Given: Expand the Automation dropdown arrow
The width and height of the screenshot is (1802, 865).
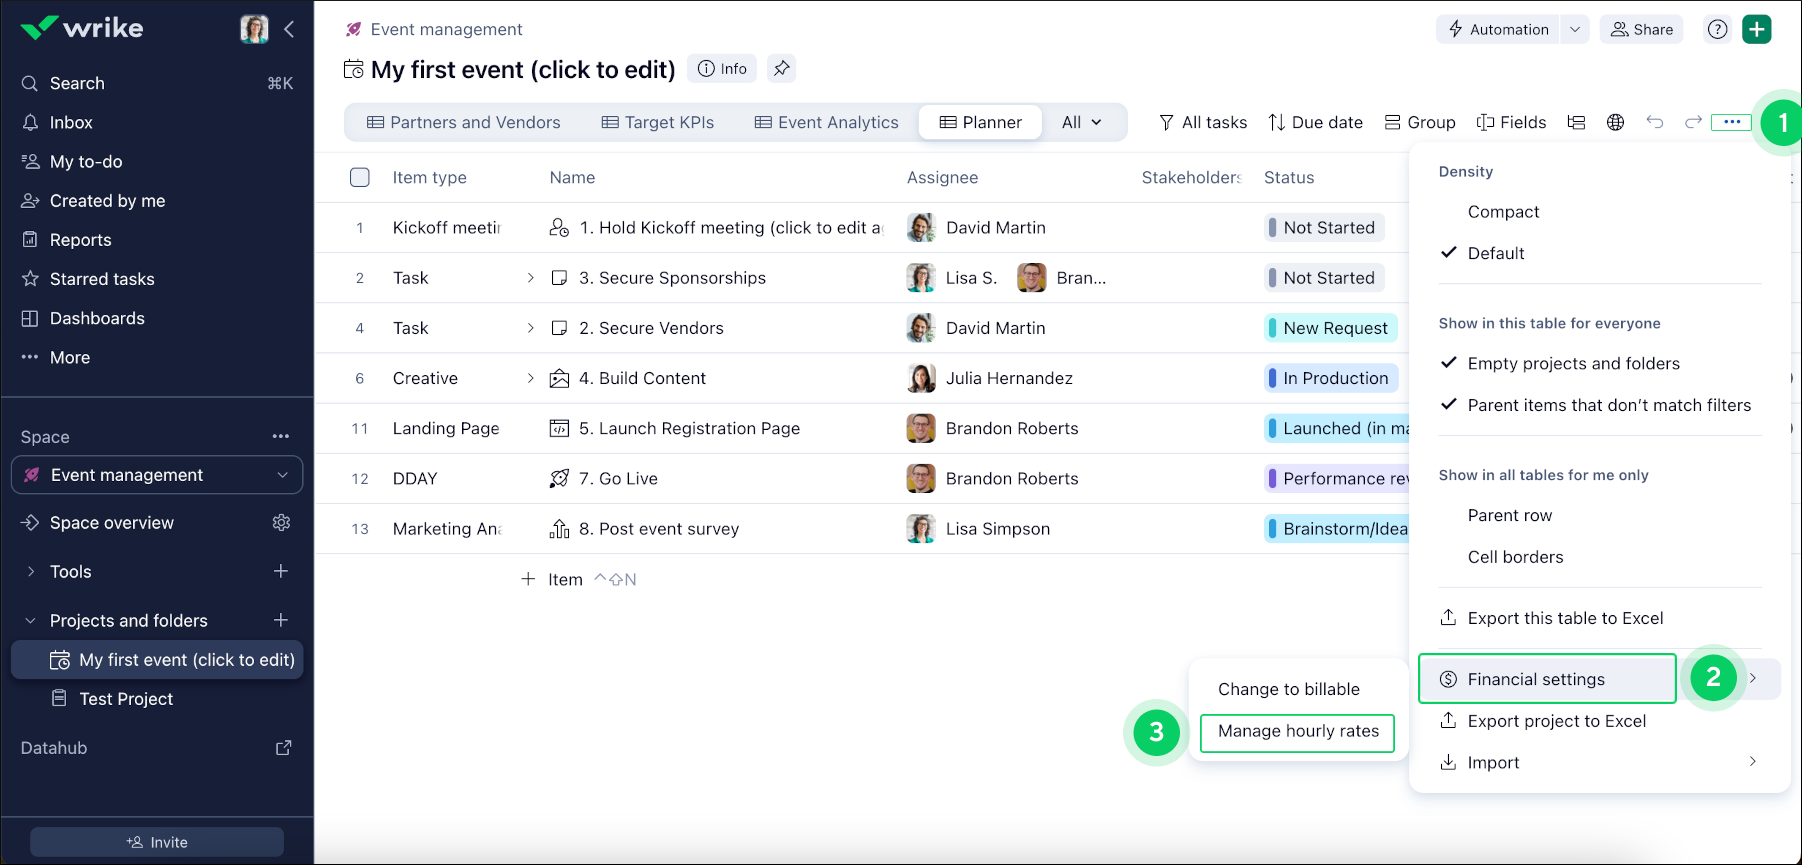Looking at the screenshot, I should [1575, 29].
